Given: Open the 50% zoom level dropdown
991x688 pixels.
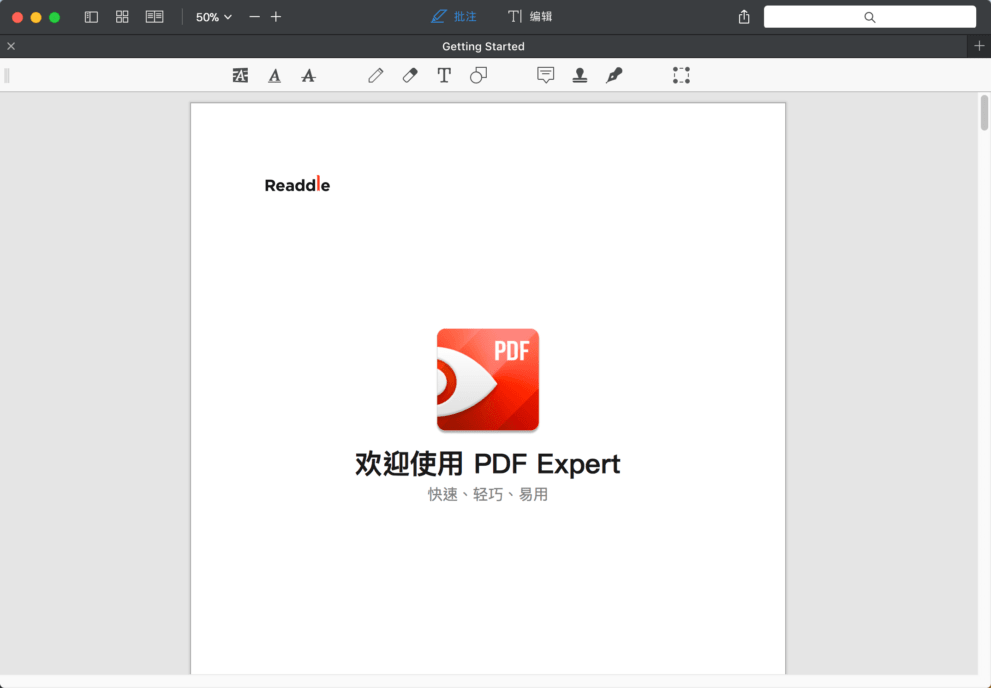Looking at the screenshot, I should (x=213, y=17).
